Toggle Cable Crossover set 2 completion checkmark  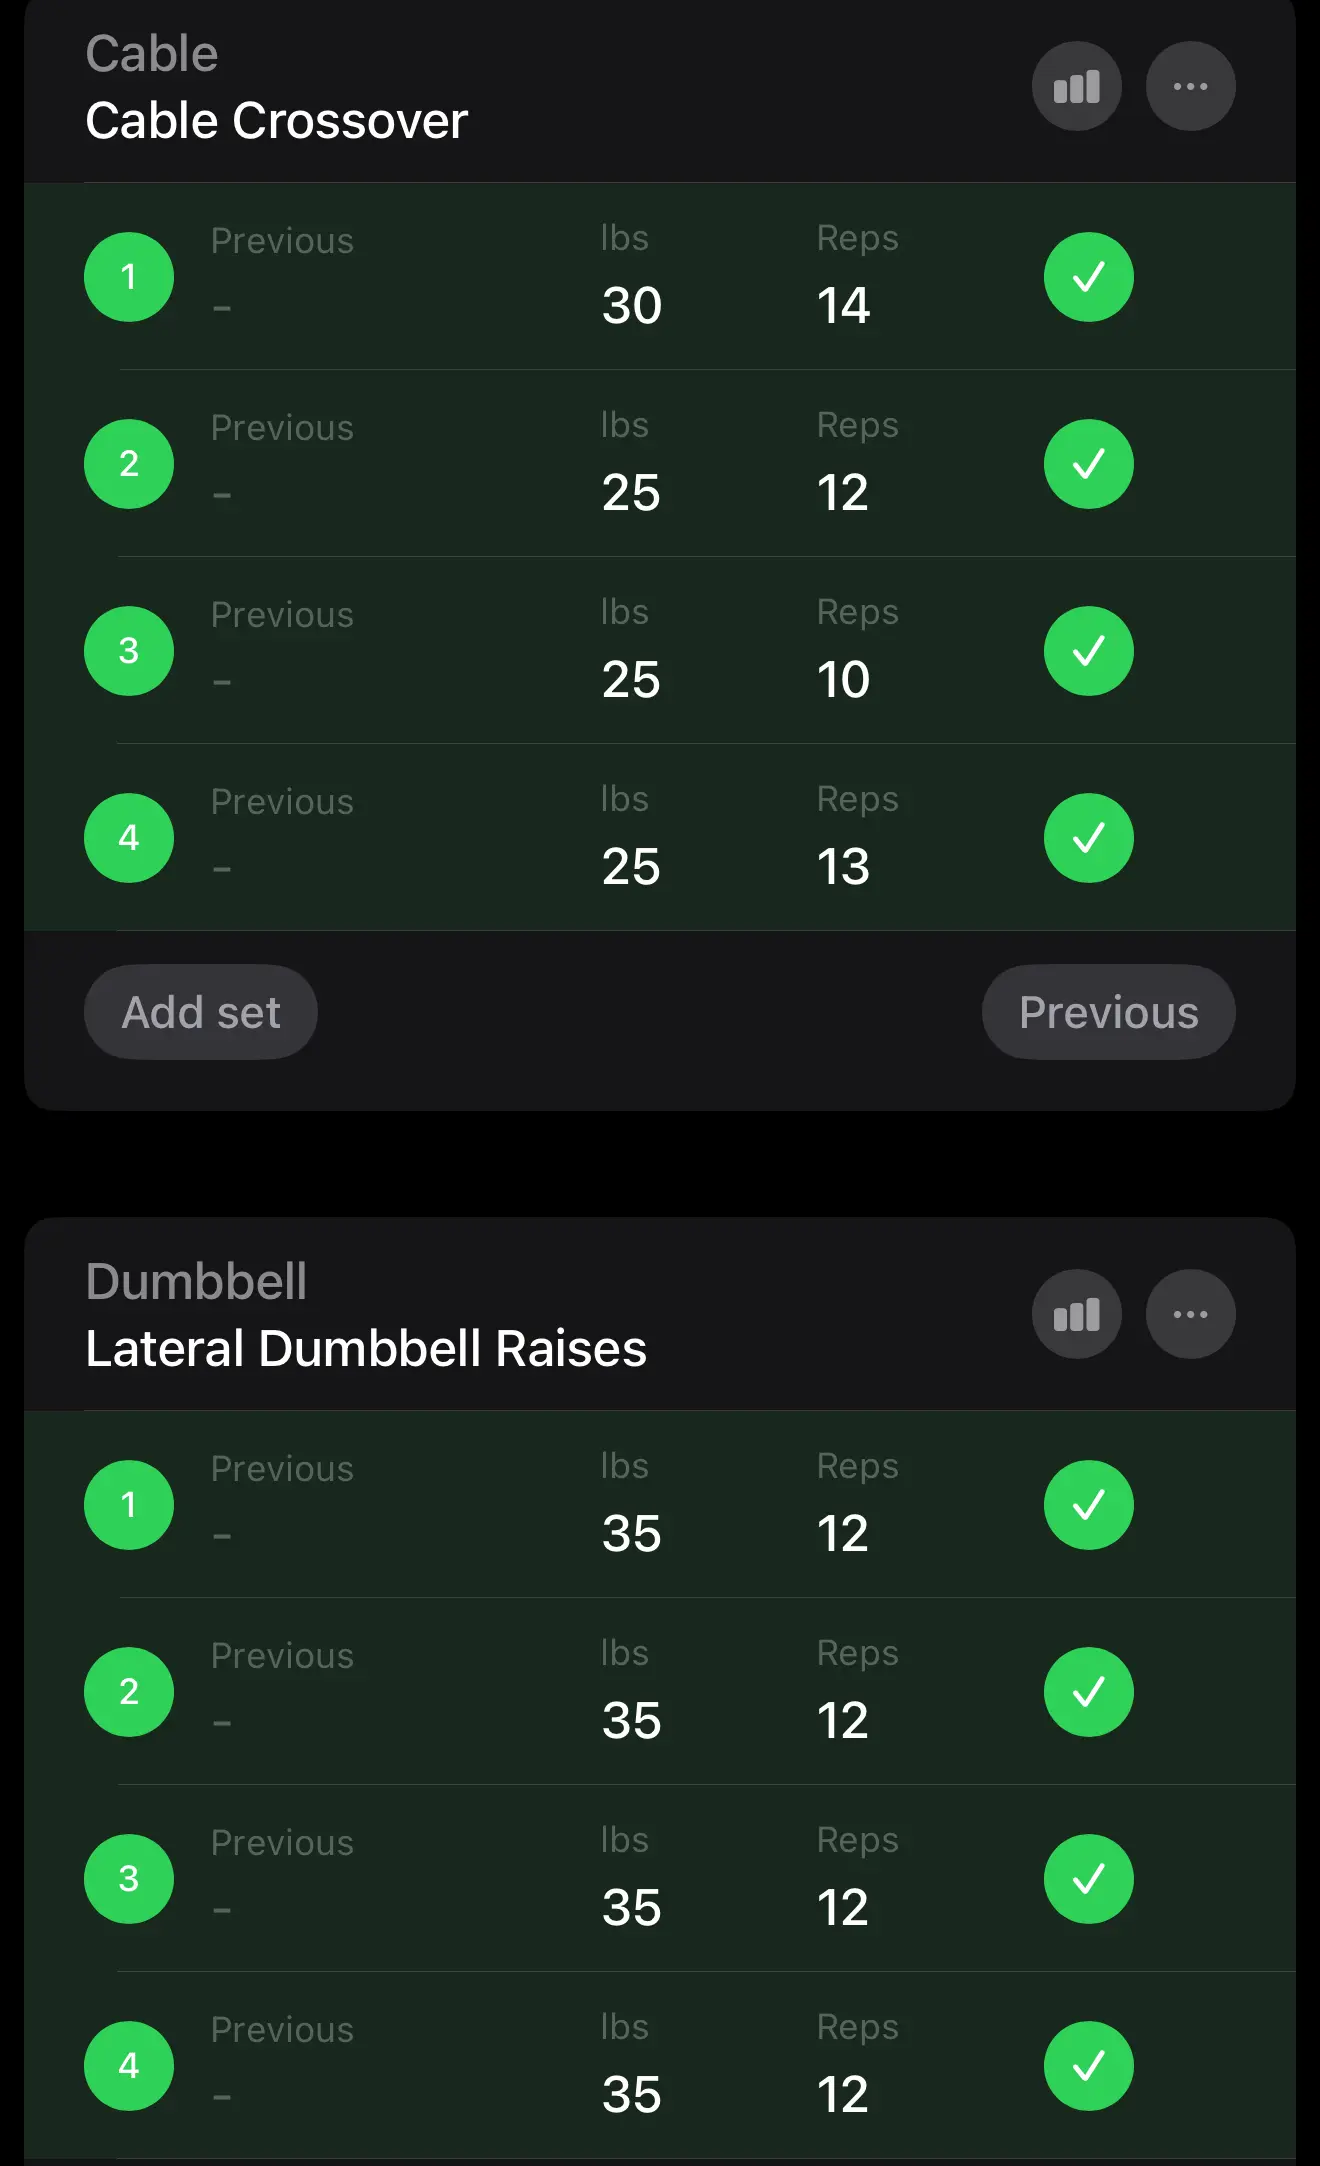coord(1088,464)
